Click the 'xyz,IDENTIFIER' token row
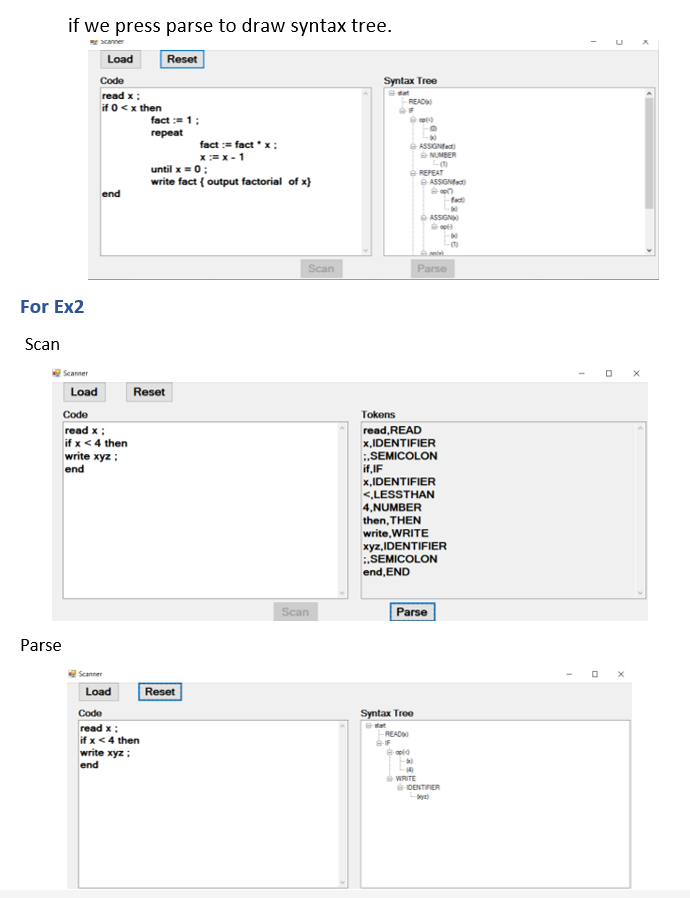Viewport: 690px width, 898px height. (405, 546)
